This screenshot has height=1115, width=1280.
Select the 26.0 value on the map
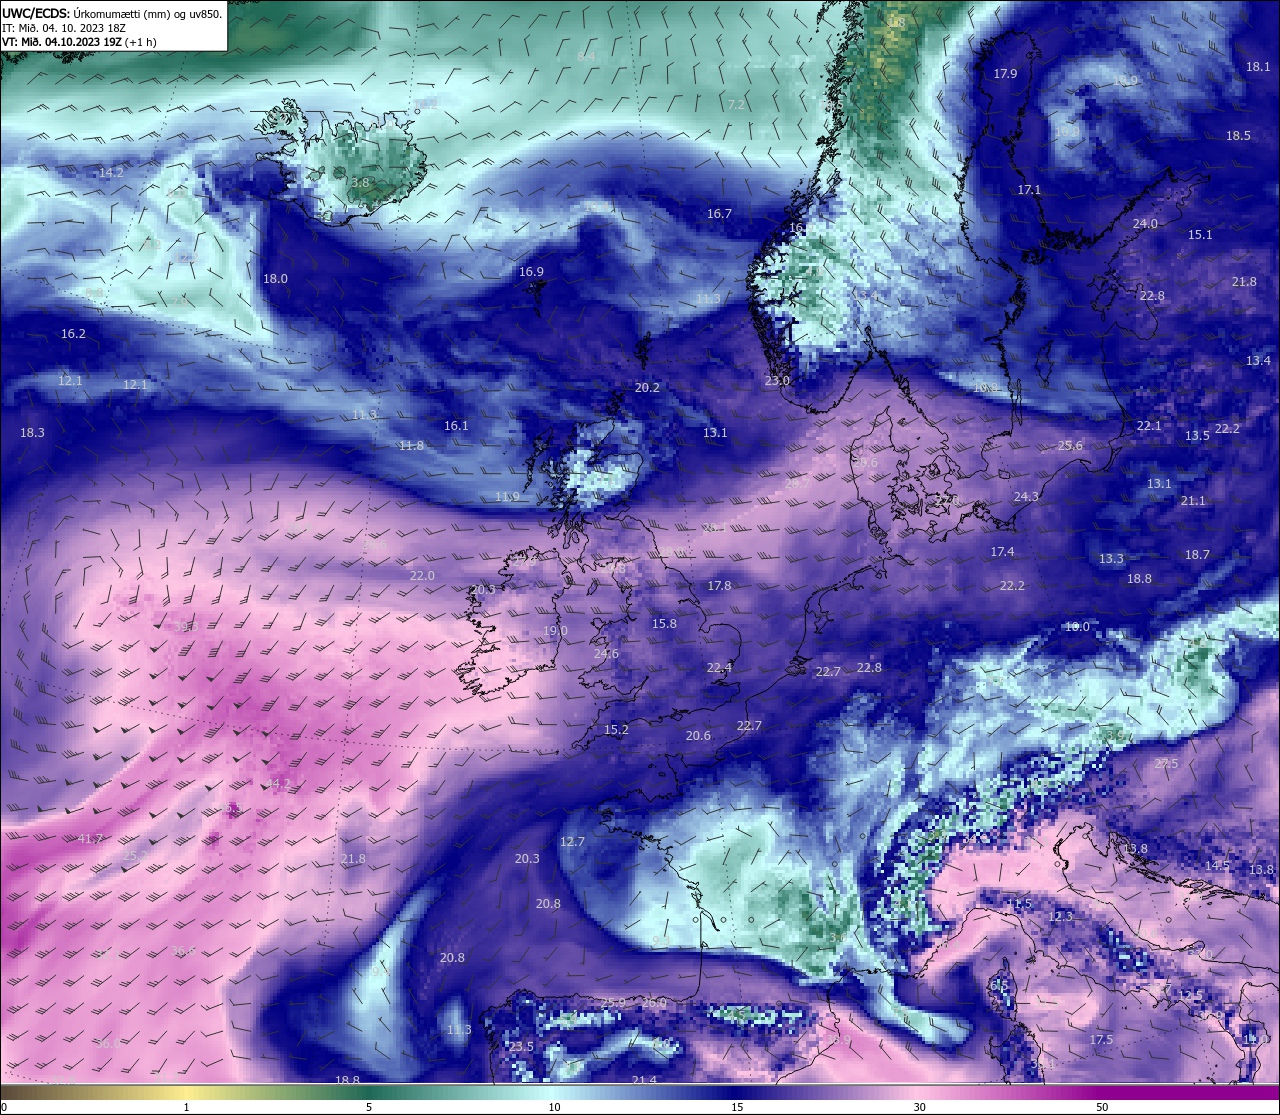pyautogui.click(x=654, y=1003)
